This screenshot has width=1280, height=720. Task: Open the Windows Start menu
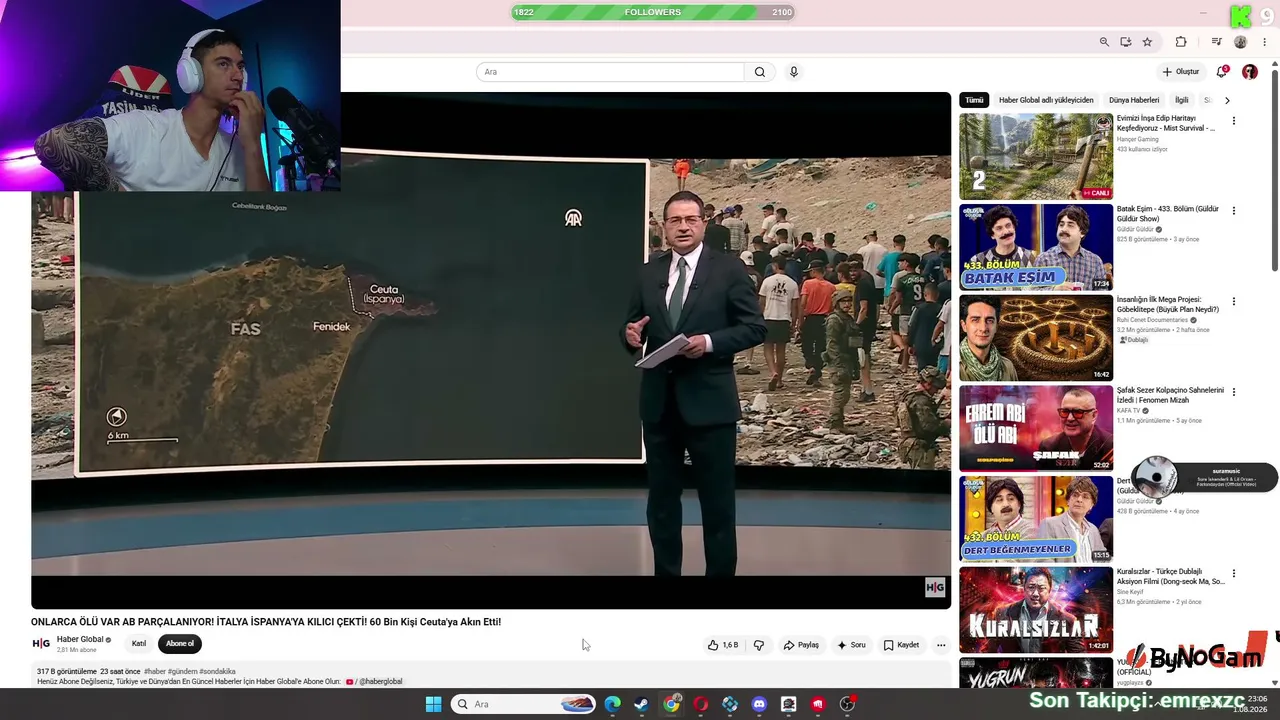click(x=433, y=704)
